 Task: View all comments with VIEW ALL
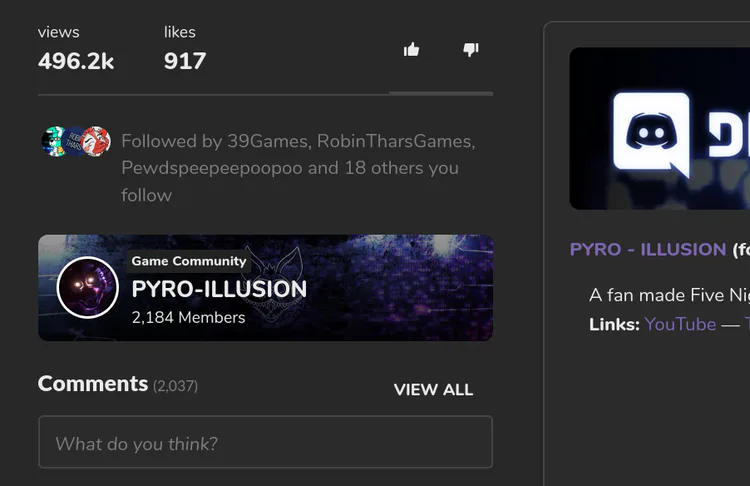[433, 390]
